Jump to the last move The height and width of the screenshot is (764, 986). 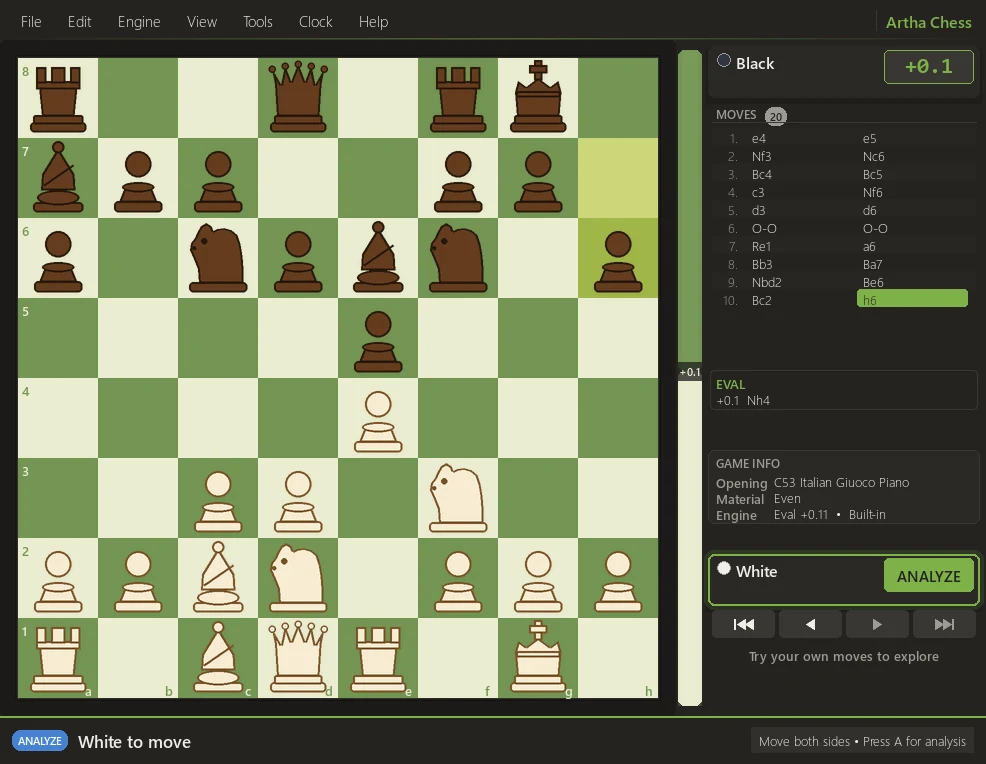[944, 624]
